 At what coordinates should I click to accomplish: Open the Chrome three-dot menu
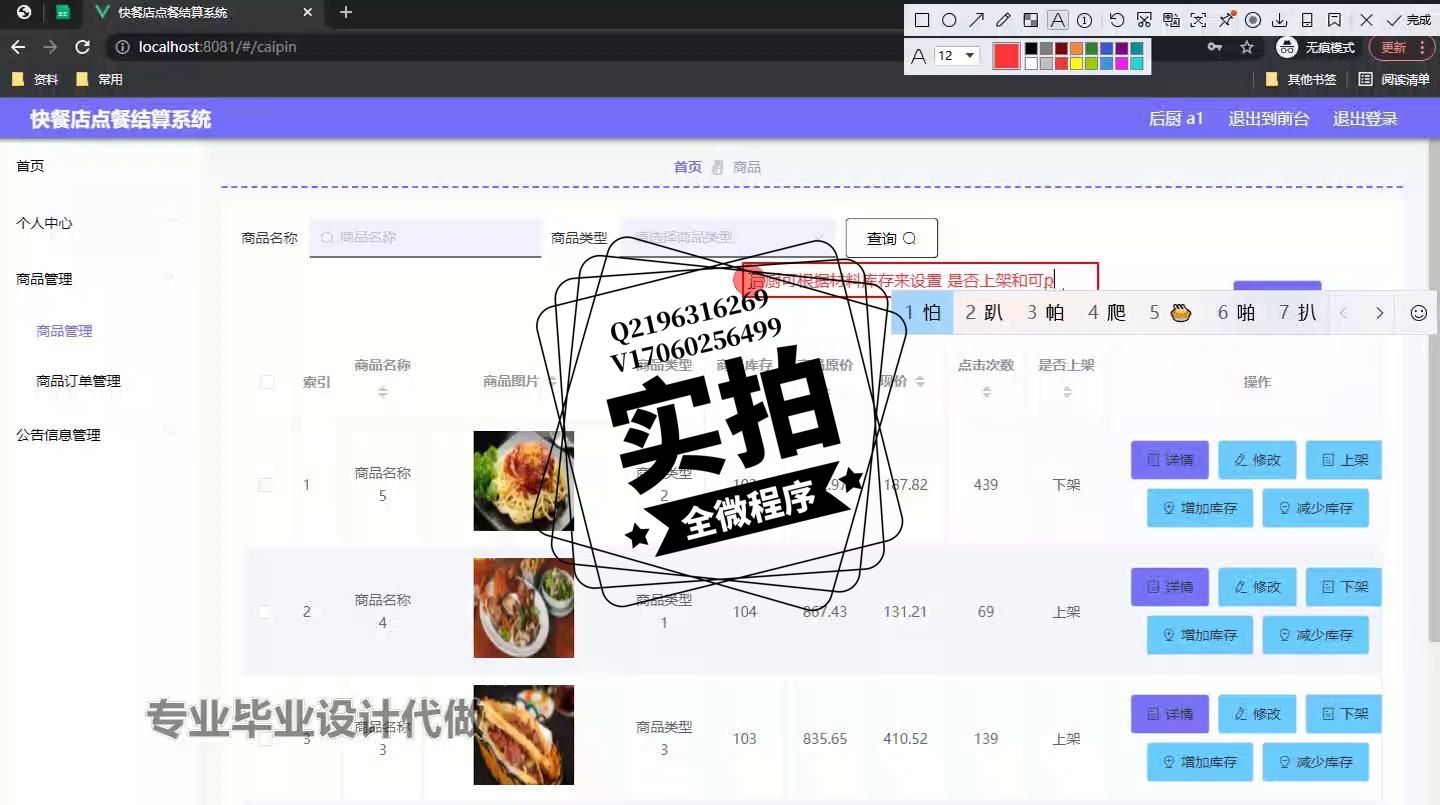pyautogui.click(x=1423, y=47)
